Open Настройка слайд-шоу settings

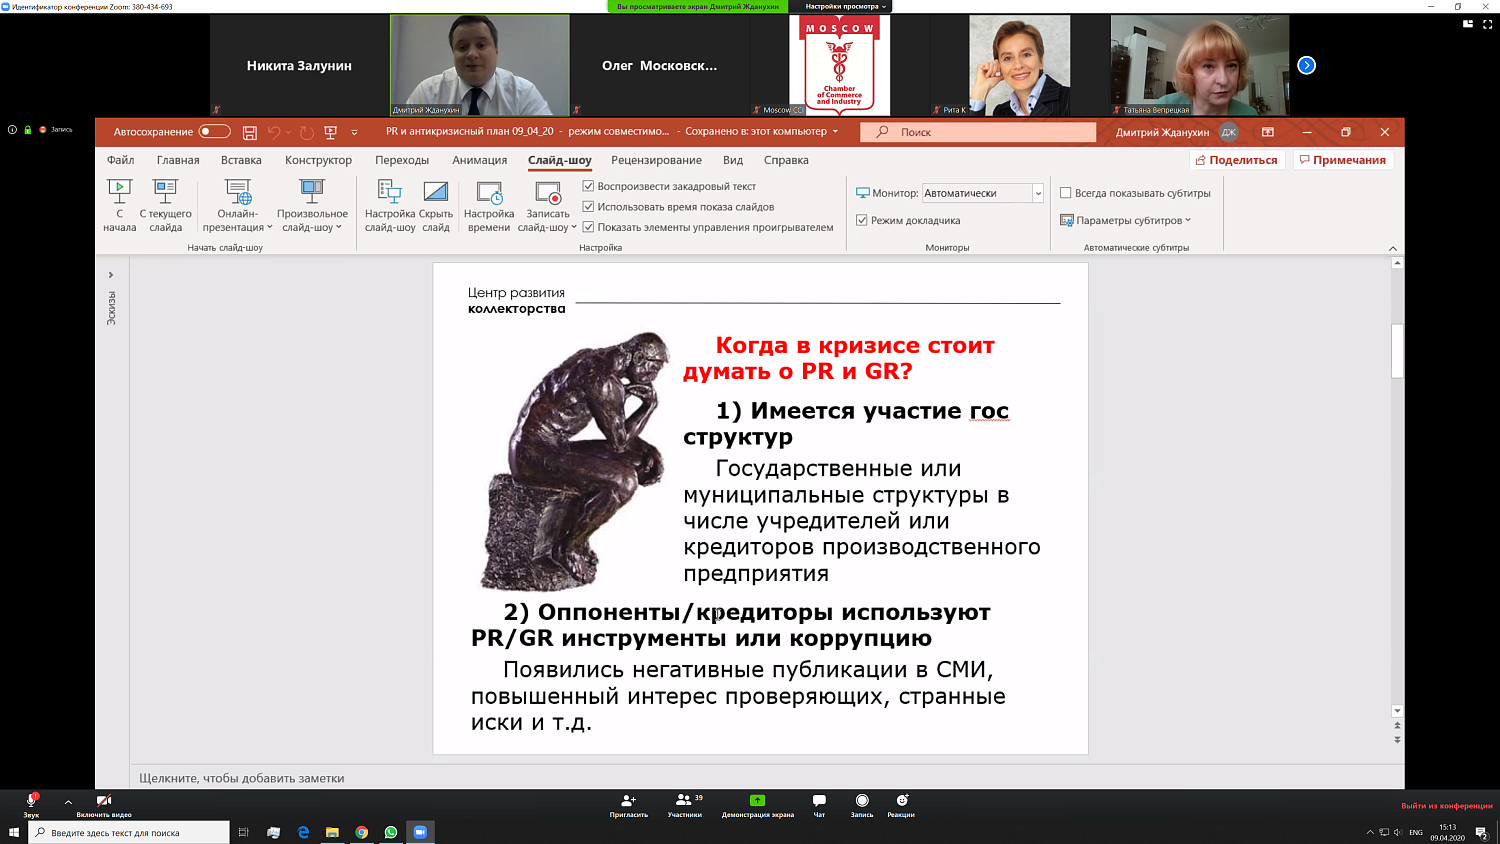(390, 205)
